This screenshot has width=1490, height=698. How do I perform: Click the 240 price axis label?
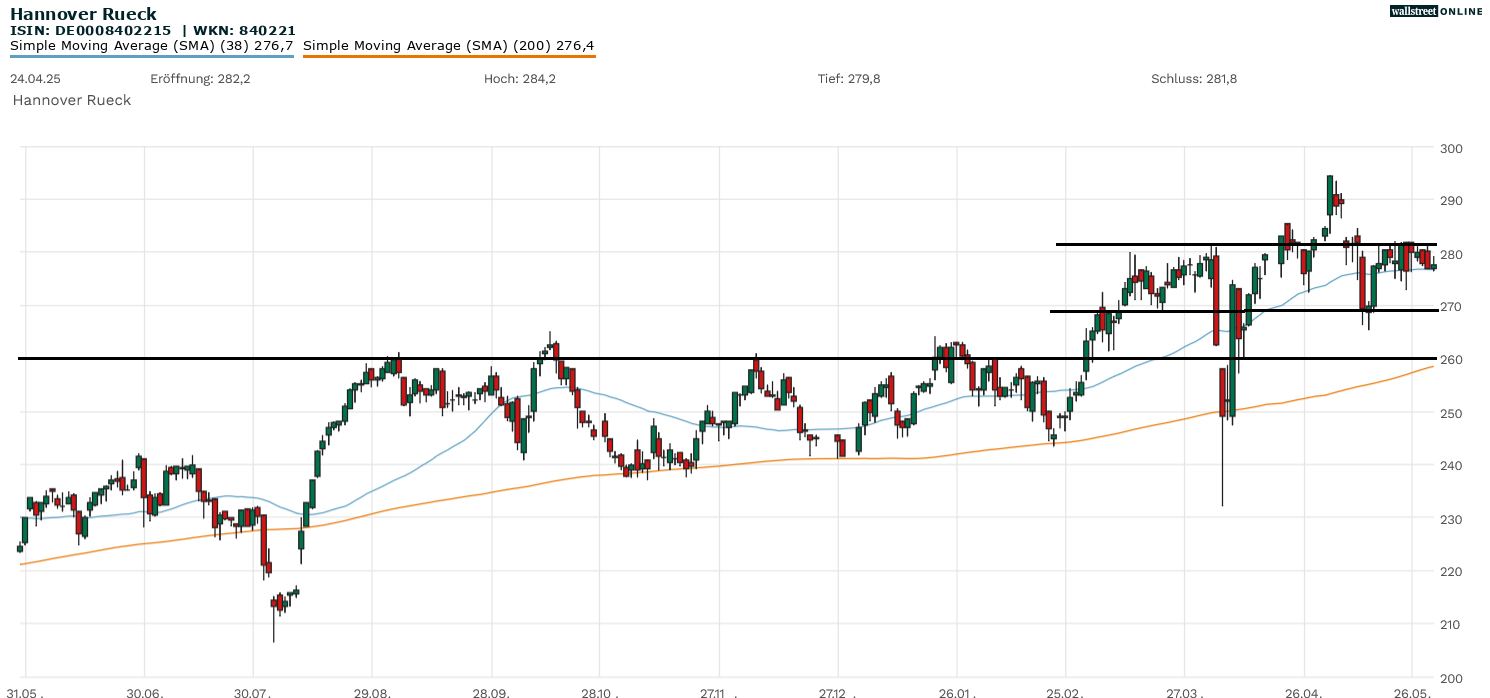(x=1451, y=466)
